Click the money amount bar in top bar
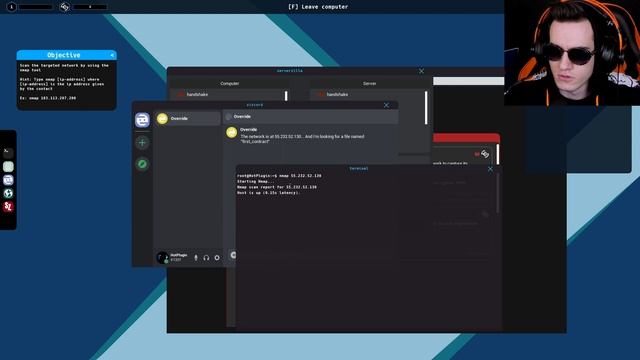640x360 pixels. [90, 7]
